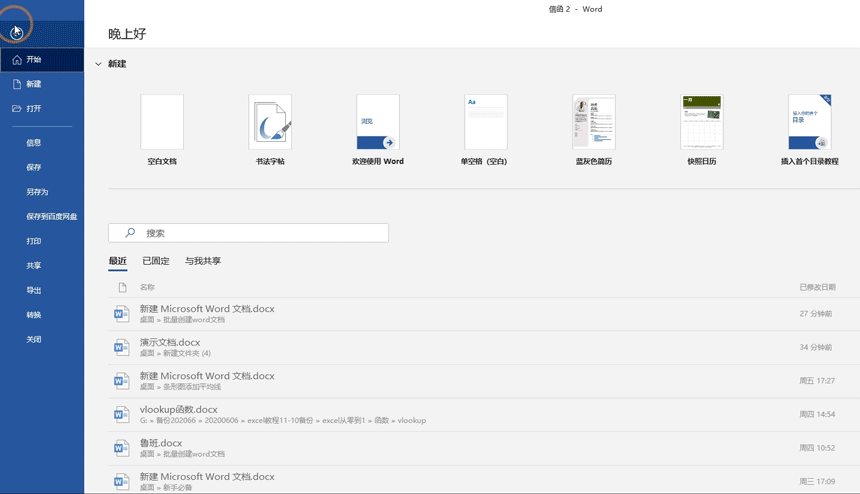Click the magnifier icon in search box
Screen dimensions: 860x494
130,233
